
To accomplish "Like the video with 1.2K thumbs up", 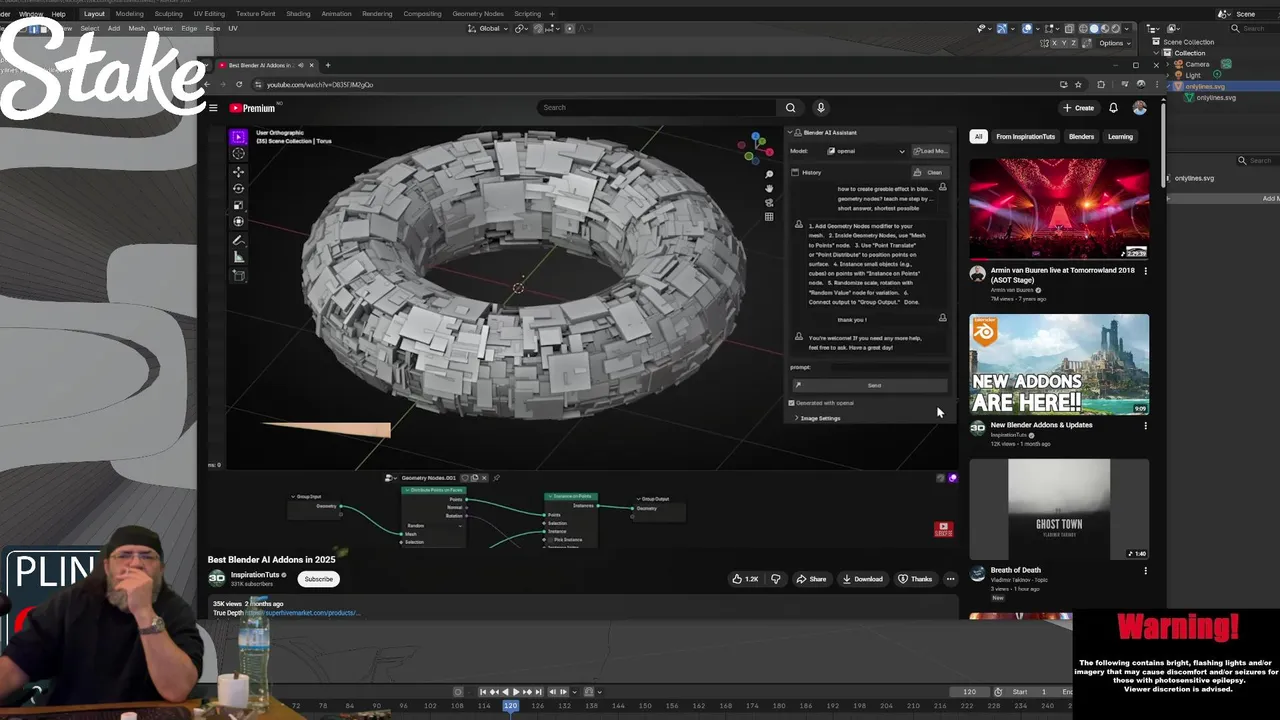I will 745,579.
